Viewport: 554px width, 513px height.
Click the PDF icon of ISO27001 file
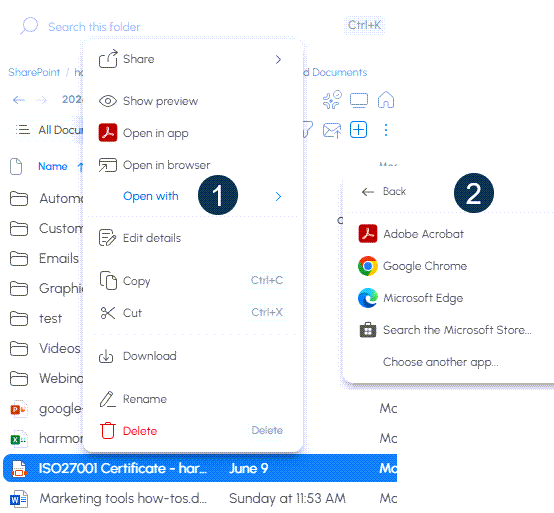[x=19, y=469]
